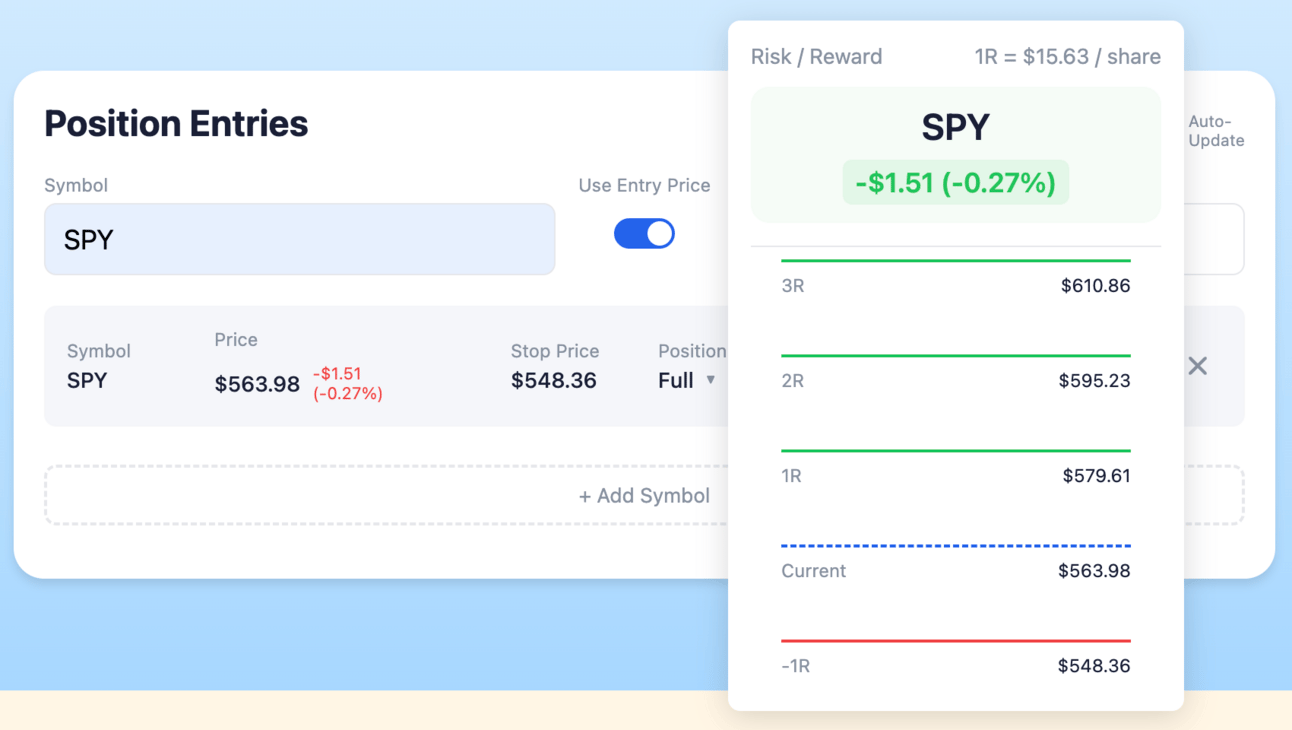Open the Position Full dropdown arrow
Image resolution: width=1292 pixels, height=730 pixels.
coord(711,380)
